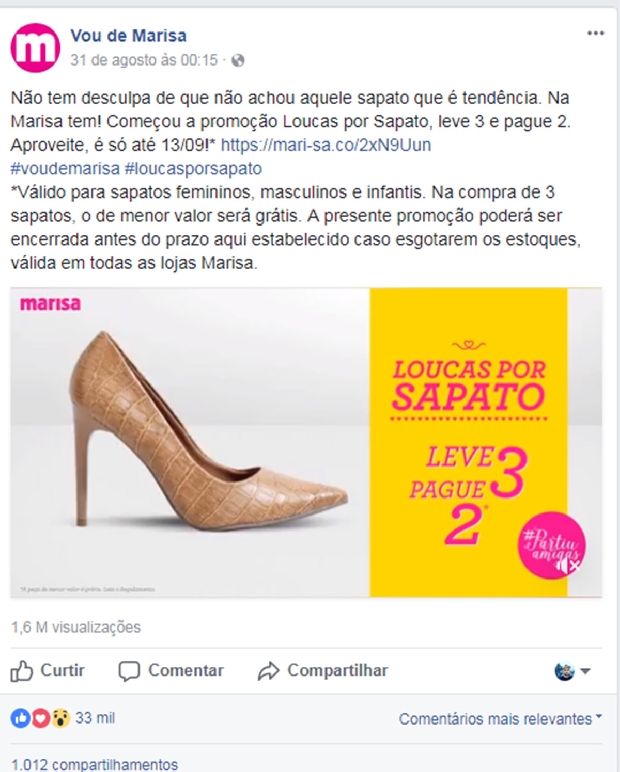The width and height of the screenshot is (620, 772).
Task: View the 33 mil reactions list
Action: 95,718
